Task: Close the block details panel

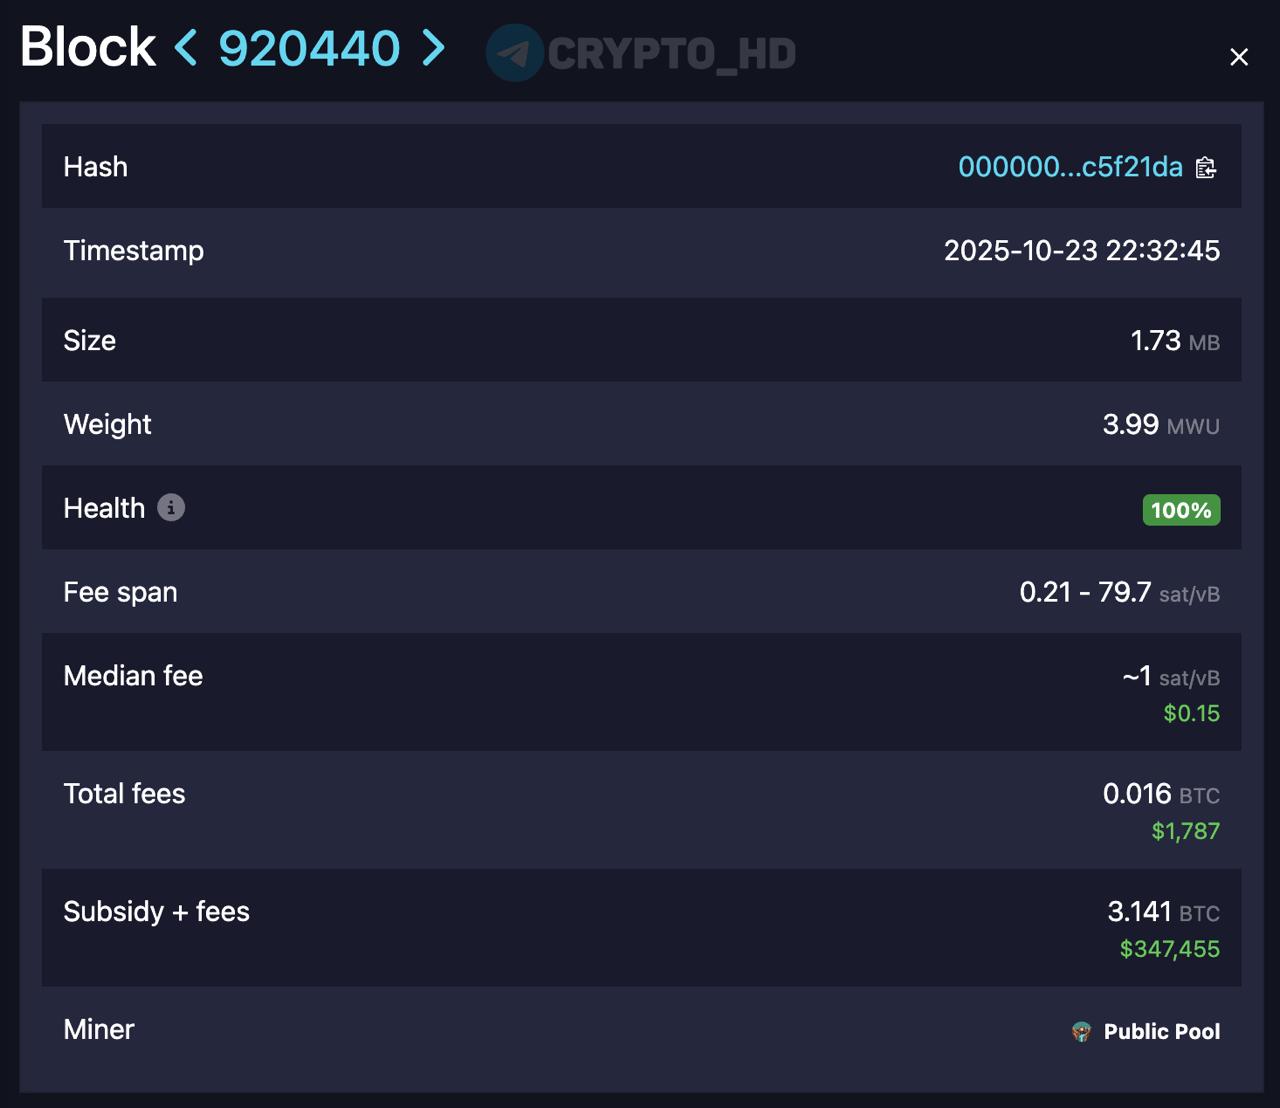Action: tap(1239, 57)
